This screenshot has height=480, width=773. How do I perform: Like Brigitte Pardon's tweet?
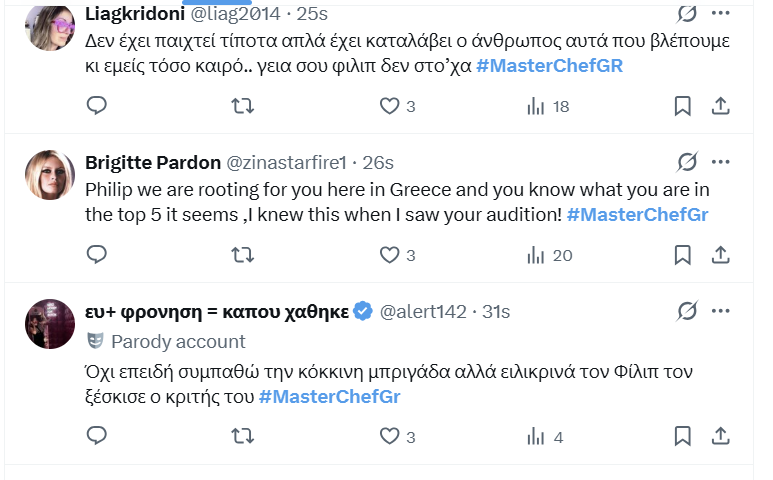pos(390,255)
